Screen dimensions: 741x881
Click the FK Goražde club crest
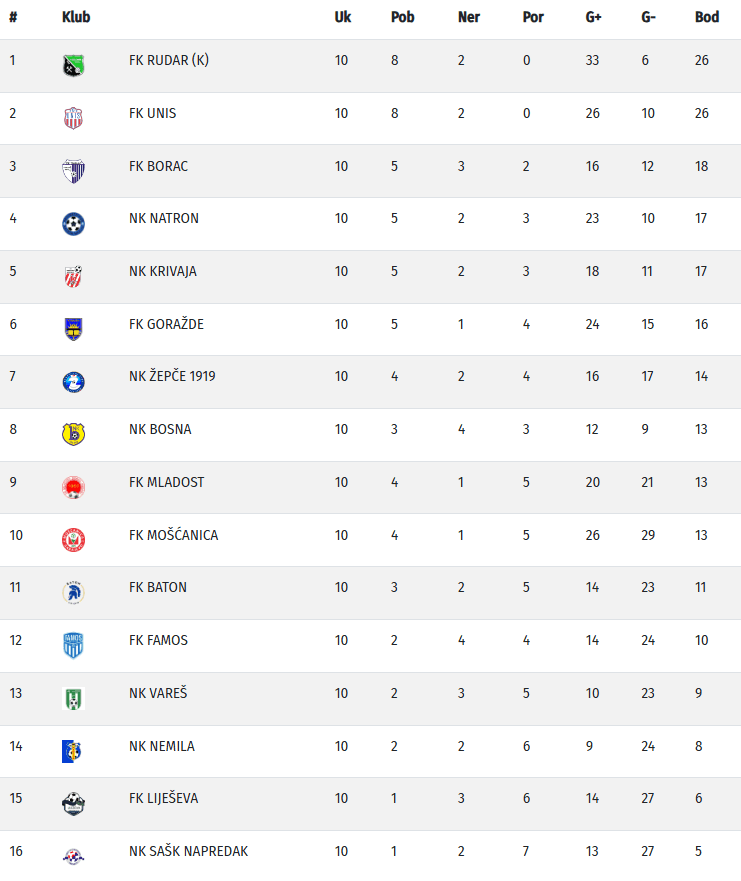coord(73,329)
